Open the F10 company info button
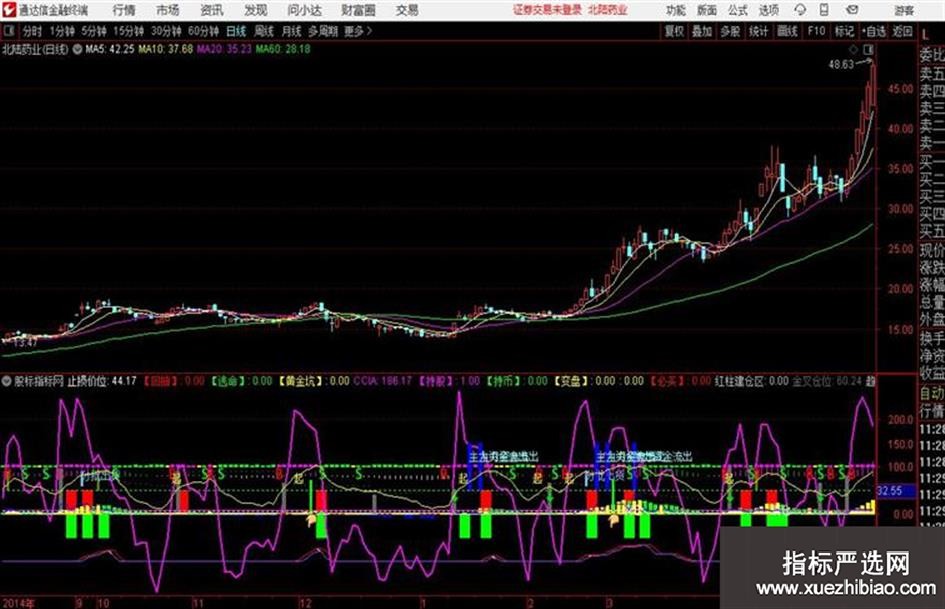Viewport: 945px width, 609px height. coord(817,31)
